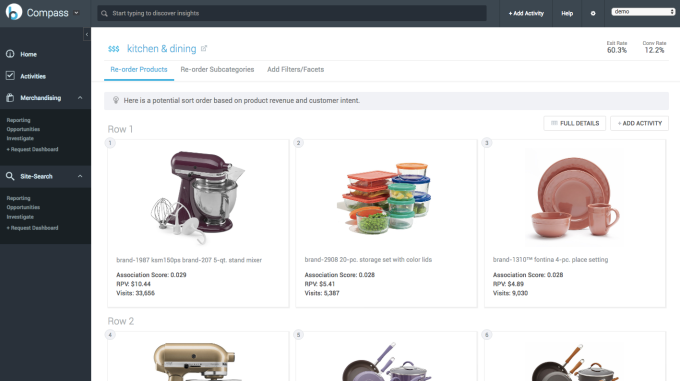Click the kitchen & dining title
This screenshot has height=381, width=680.
(x=161, y=49)
